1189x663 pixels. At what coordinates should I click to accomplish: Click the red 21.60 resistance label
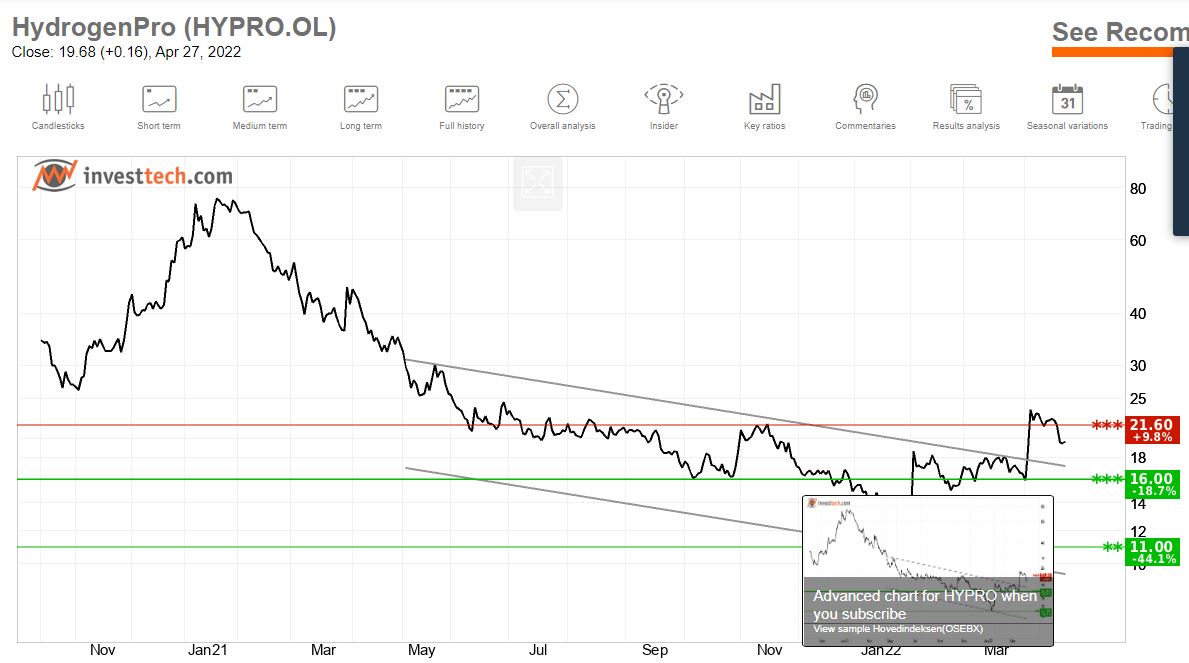(x=1152, y=429)
